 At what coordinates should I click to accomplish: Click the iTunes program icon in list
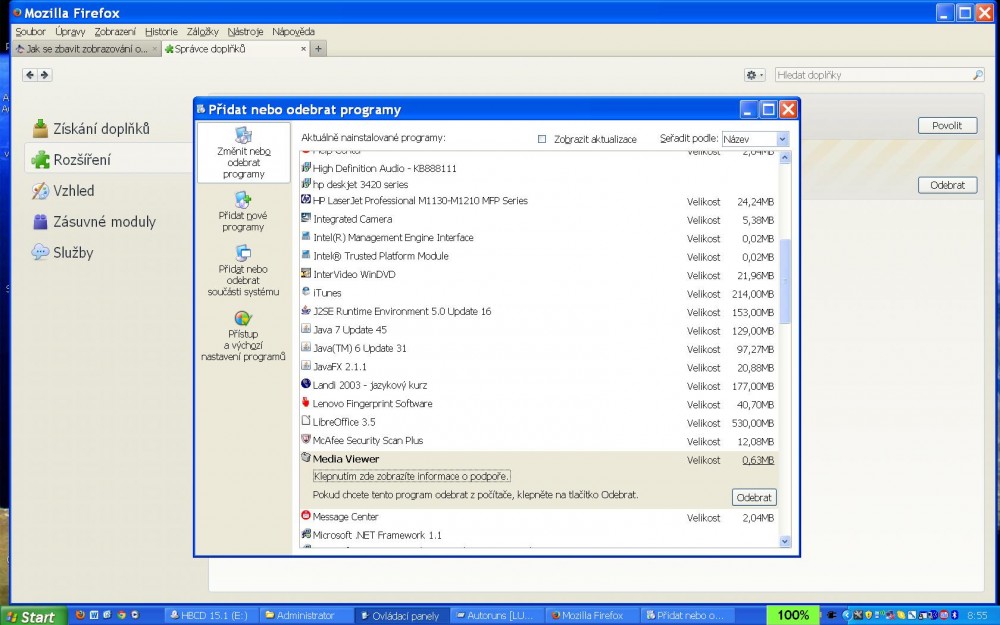coord(306,293)
